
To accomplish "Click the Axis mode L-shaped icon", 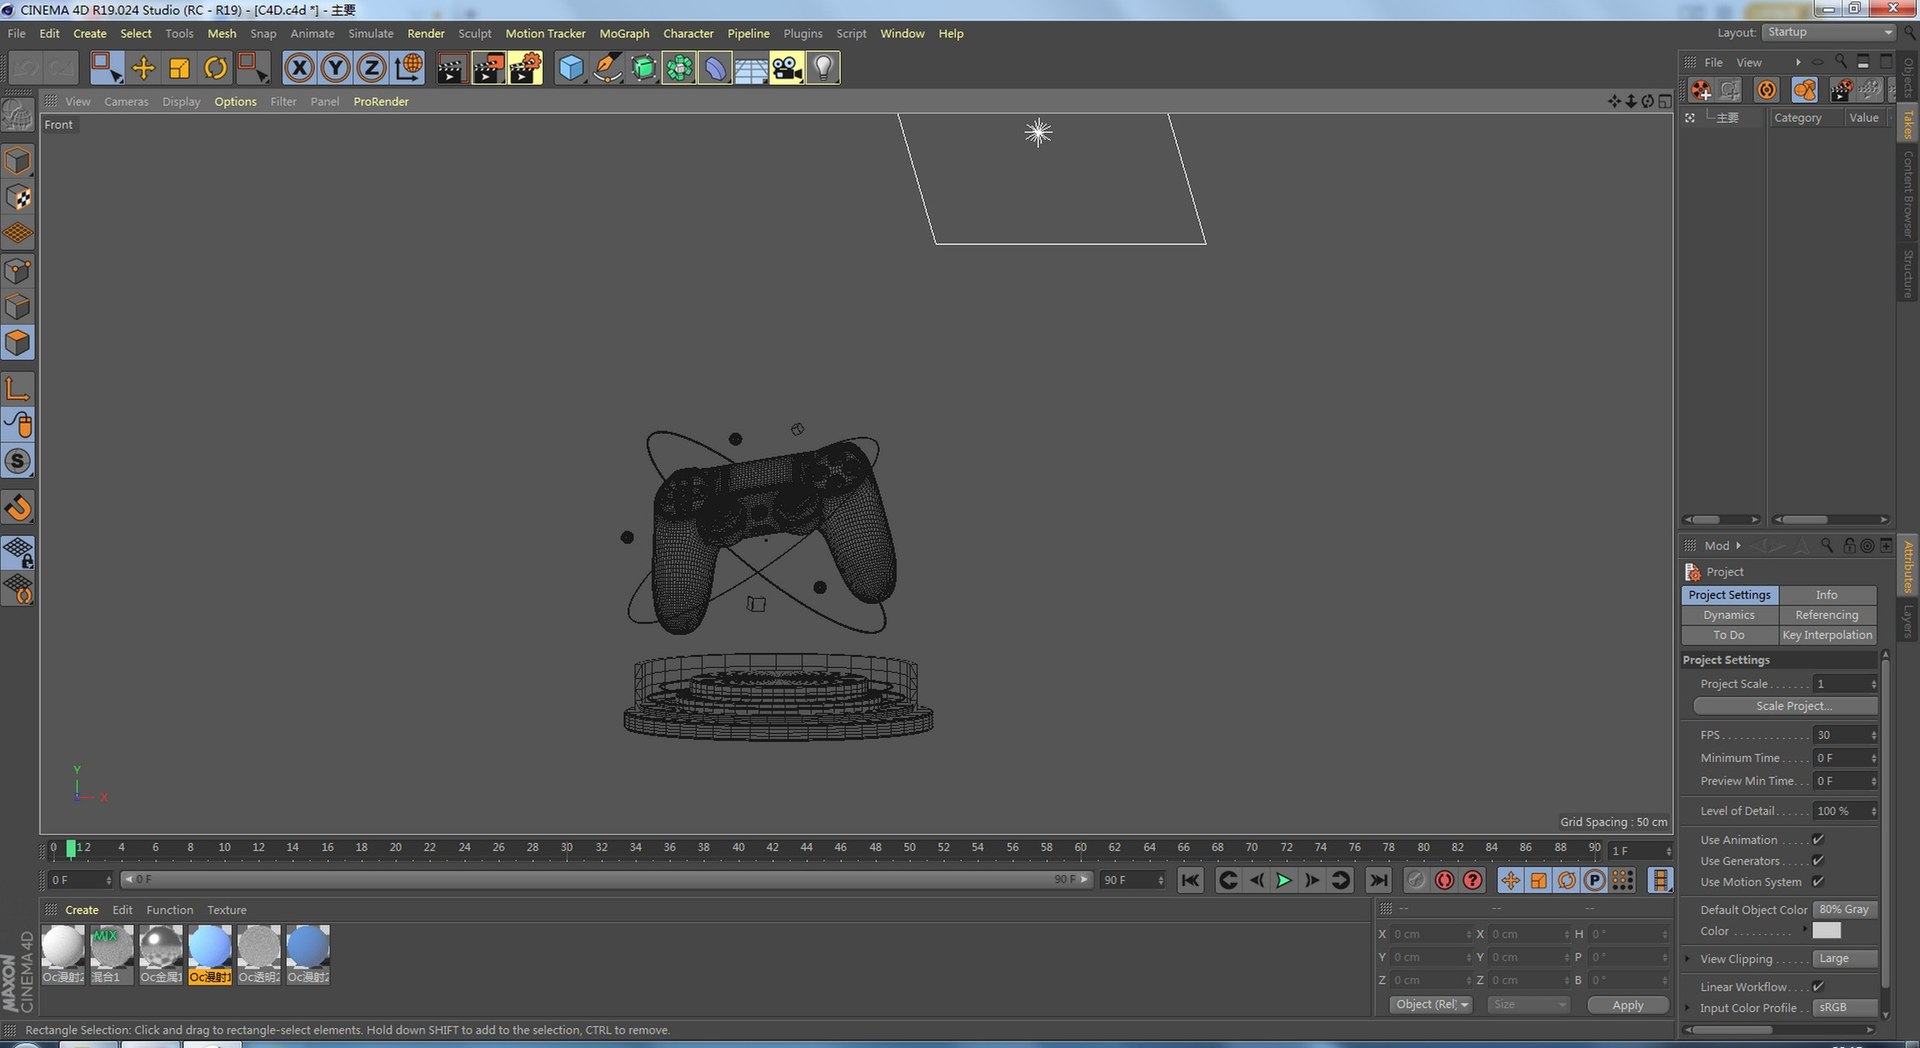I will pos(18,389).
